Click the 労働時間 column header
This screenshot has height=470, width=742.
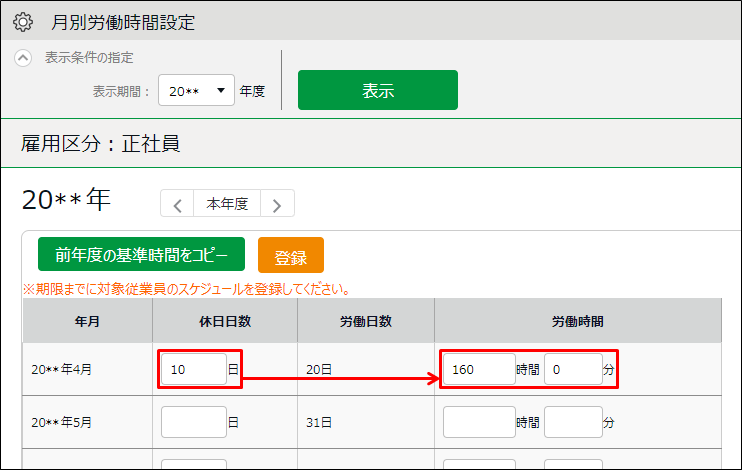pos(578,321)
